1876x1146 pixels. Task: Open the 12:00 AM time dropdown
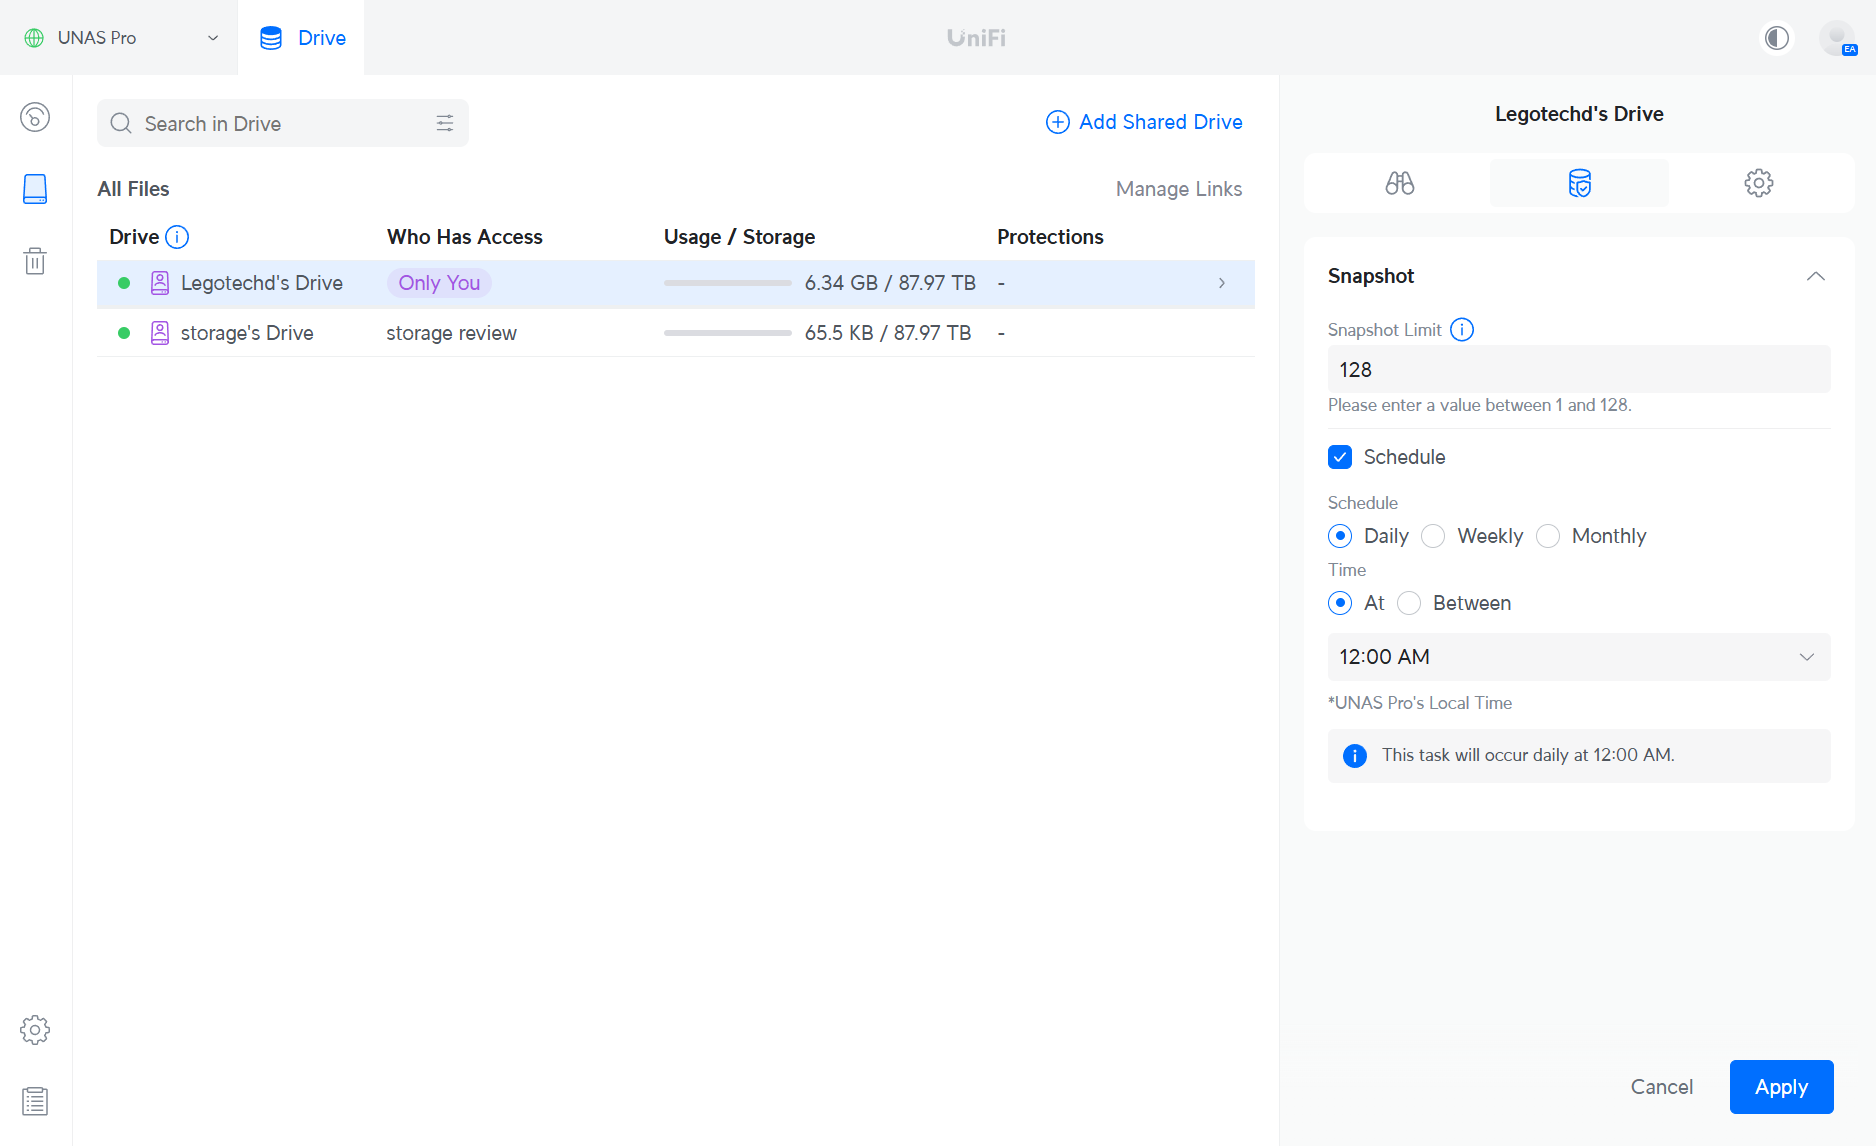tap(1579, 657)
